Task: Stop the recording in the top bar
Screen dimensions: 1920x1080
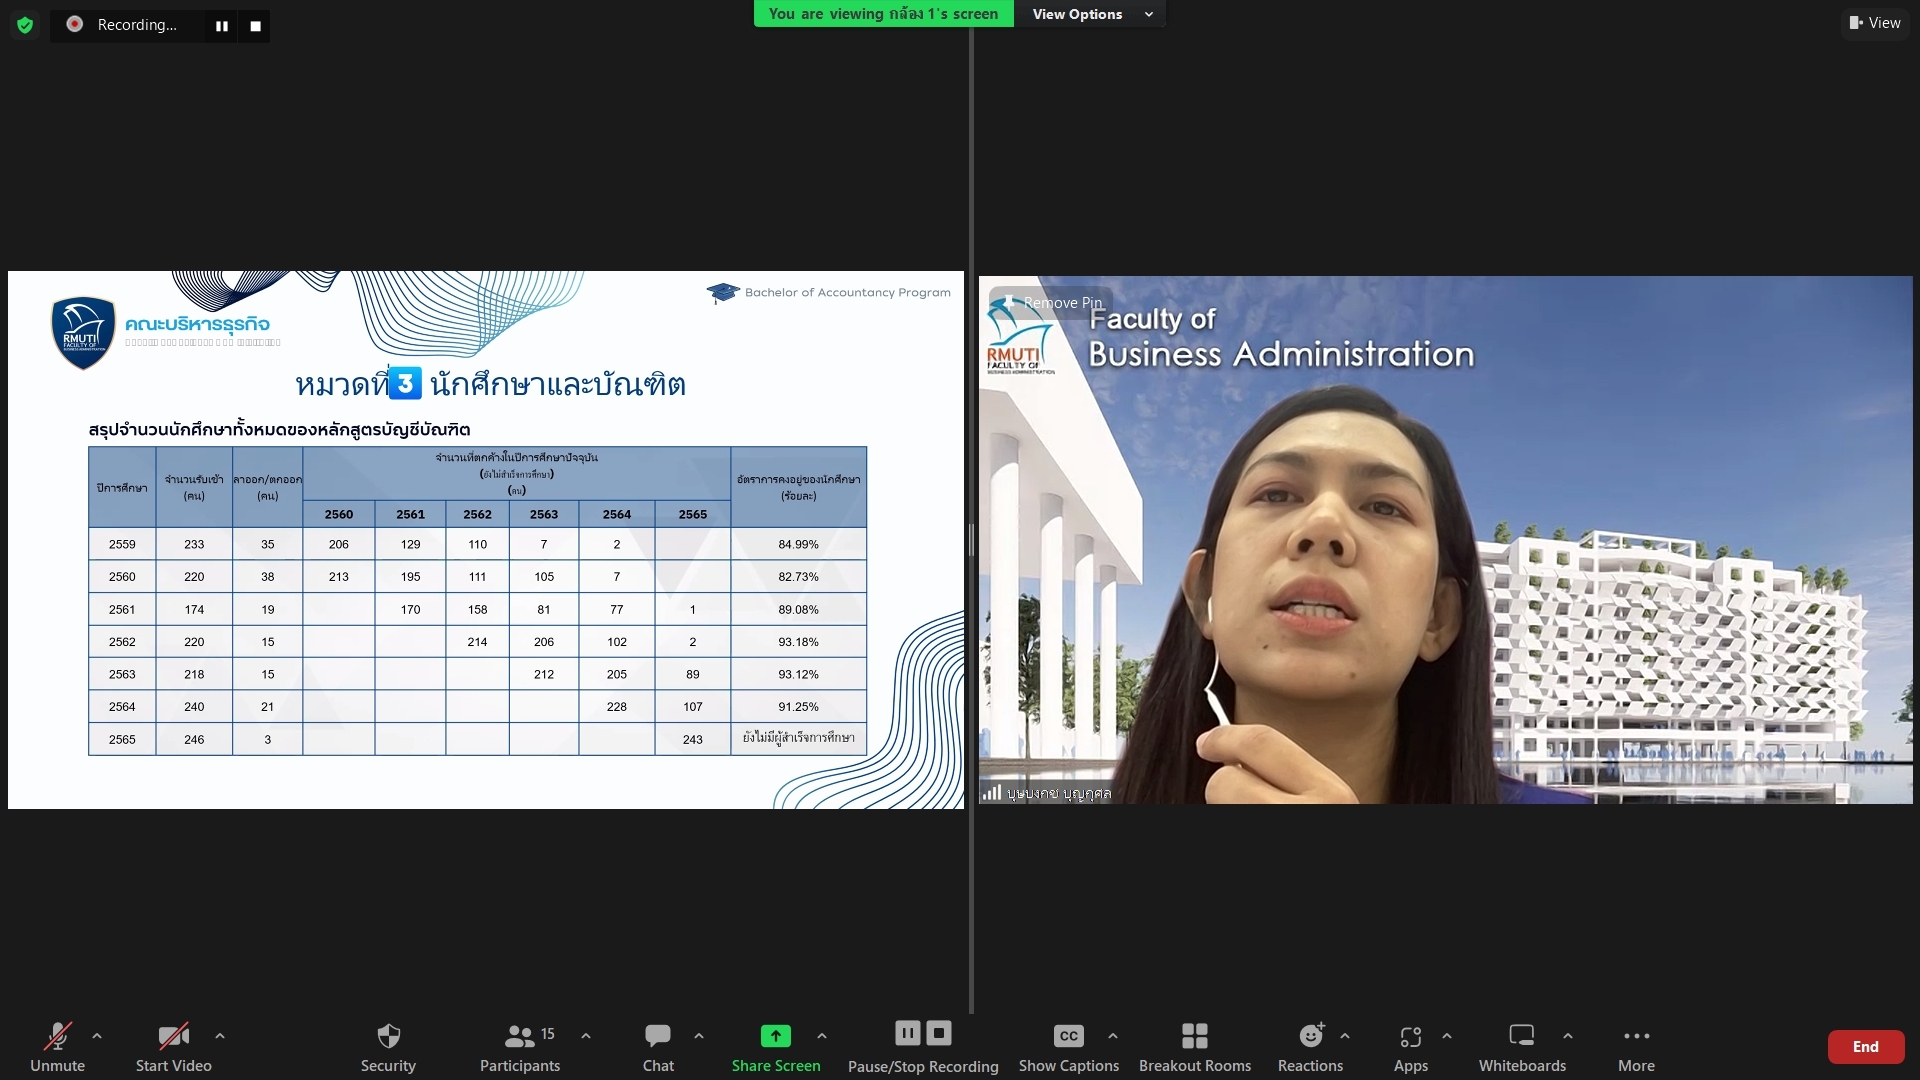Action: pos(256,26)
